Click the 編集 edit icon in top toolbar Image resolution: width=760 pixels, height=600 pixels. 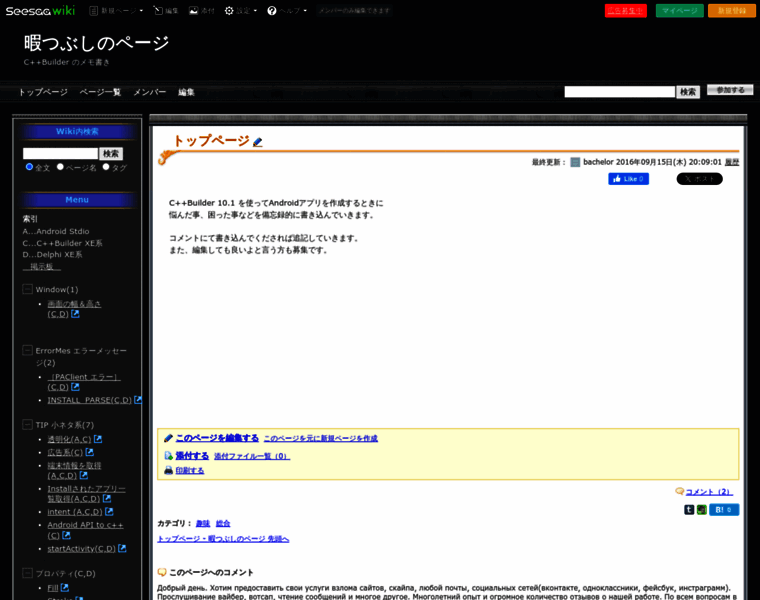click(x=166, y=11)
